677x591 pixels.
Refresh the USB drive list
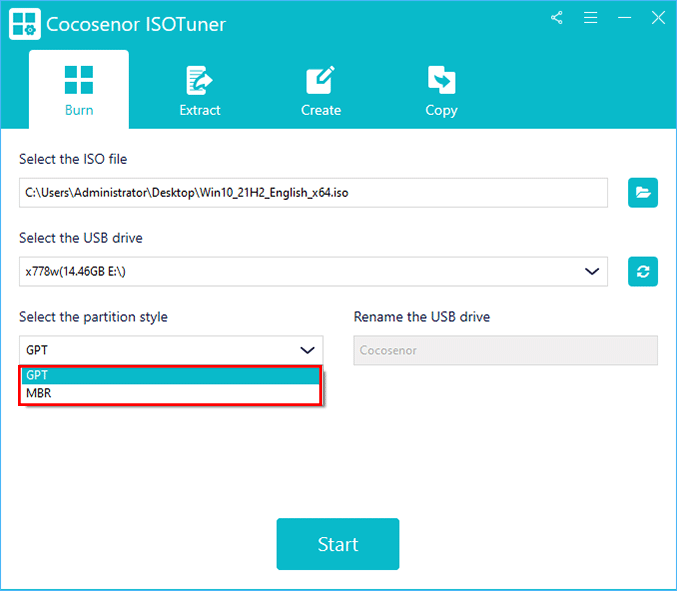tap(642, 272)
